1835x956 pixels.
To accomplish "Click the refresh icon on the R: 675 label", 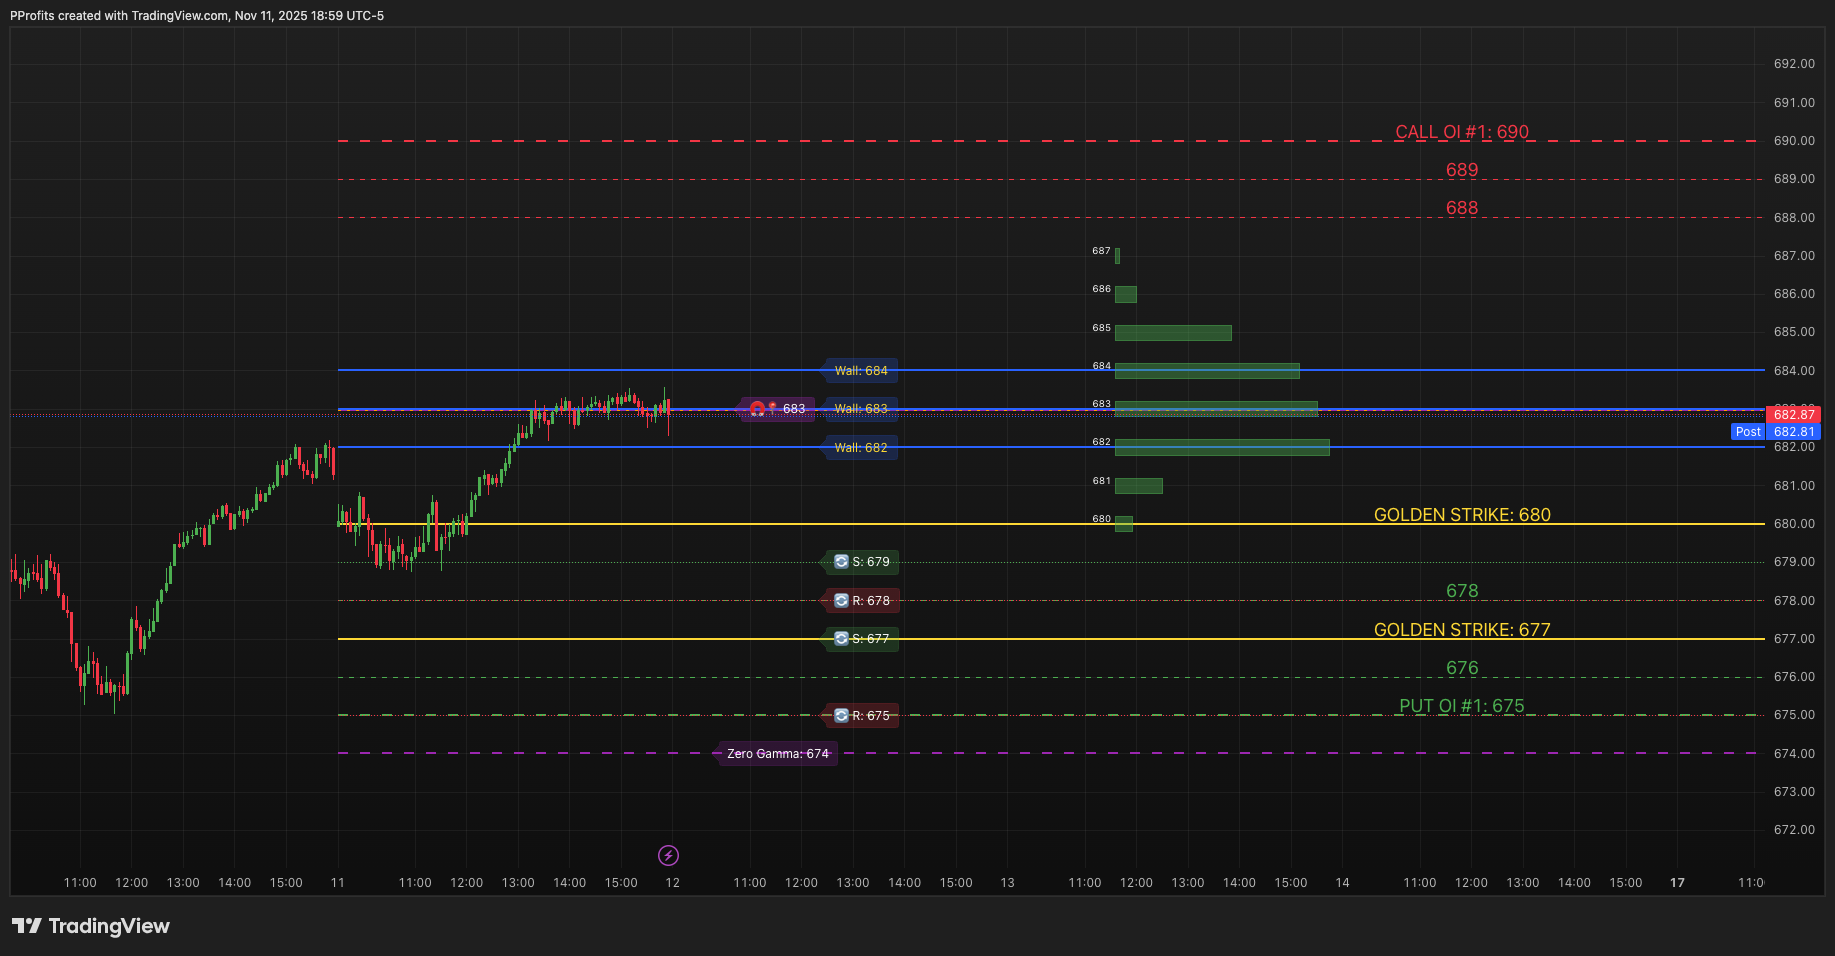I will pos(840,715).
